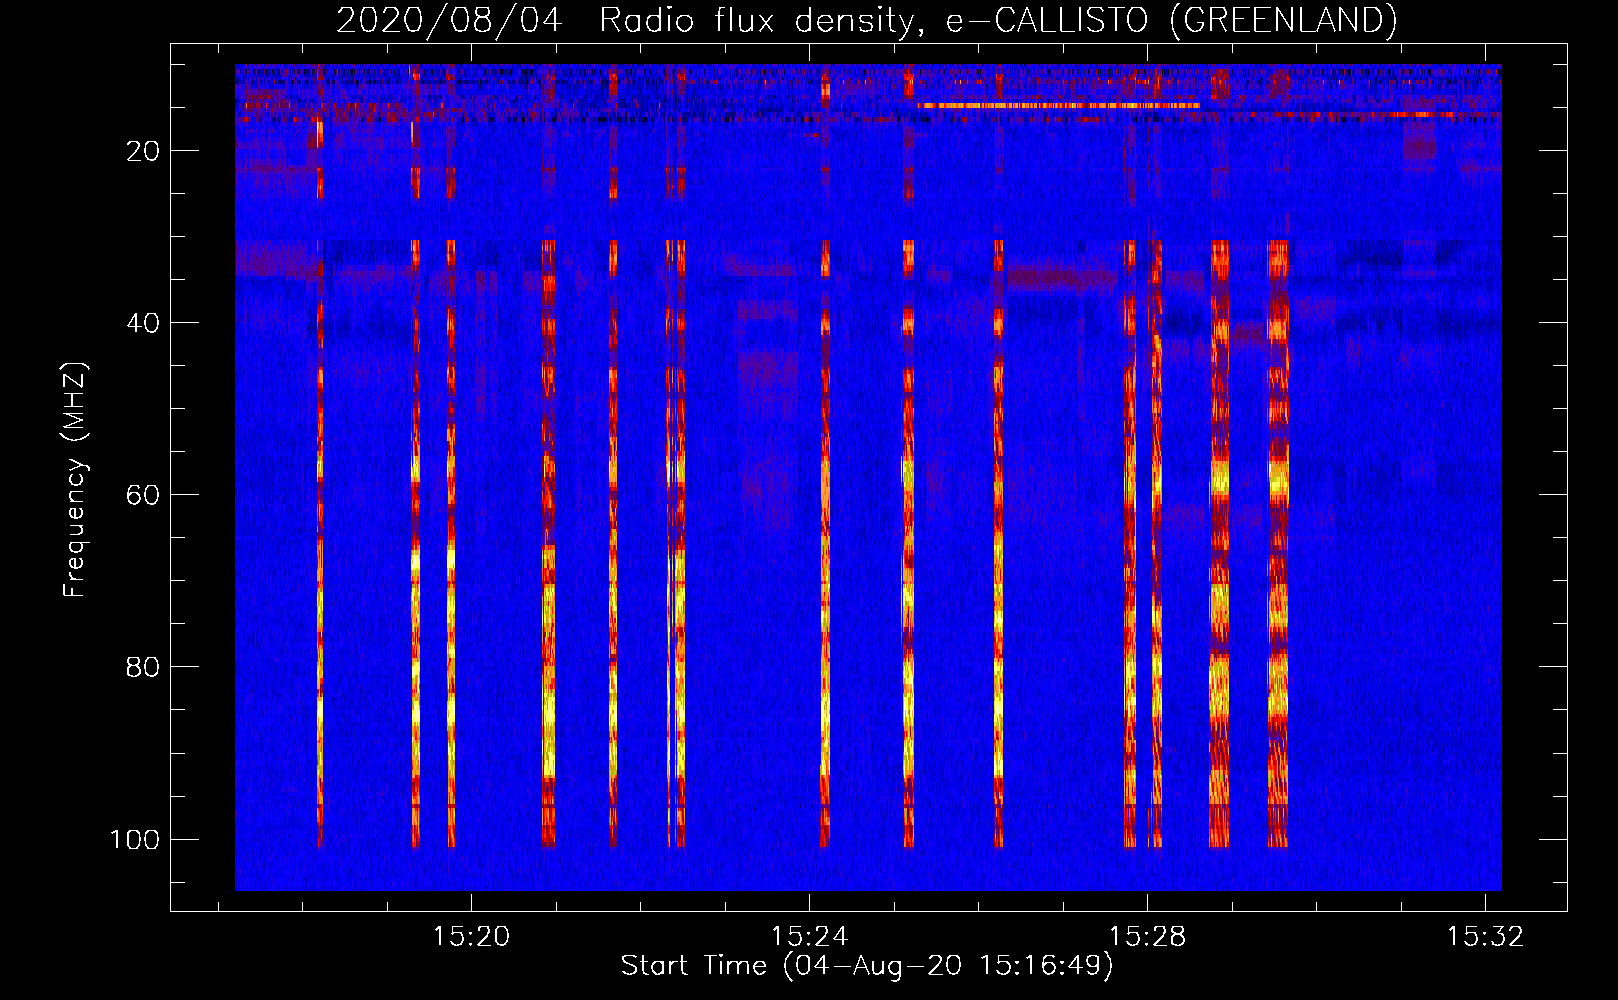Click the '80' frequency tick label

pyautogui.click(x=143, y=667)
